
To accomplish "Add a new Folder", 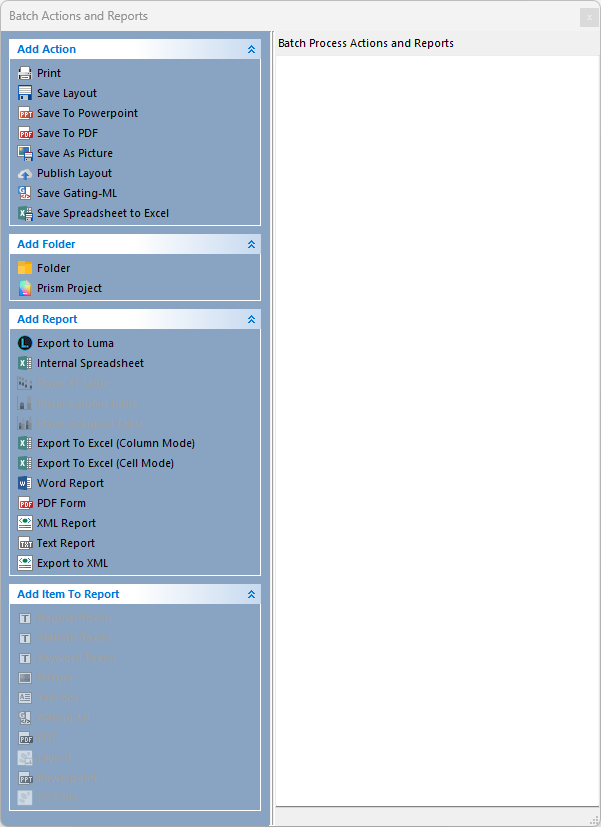I will 44,268.
